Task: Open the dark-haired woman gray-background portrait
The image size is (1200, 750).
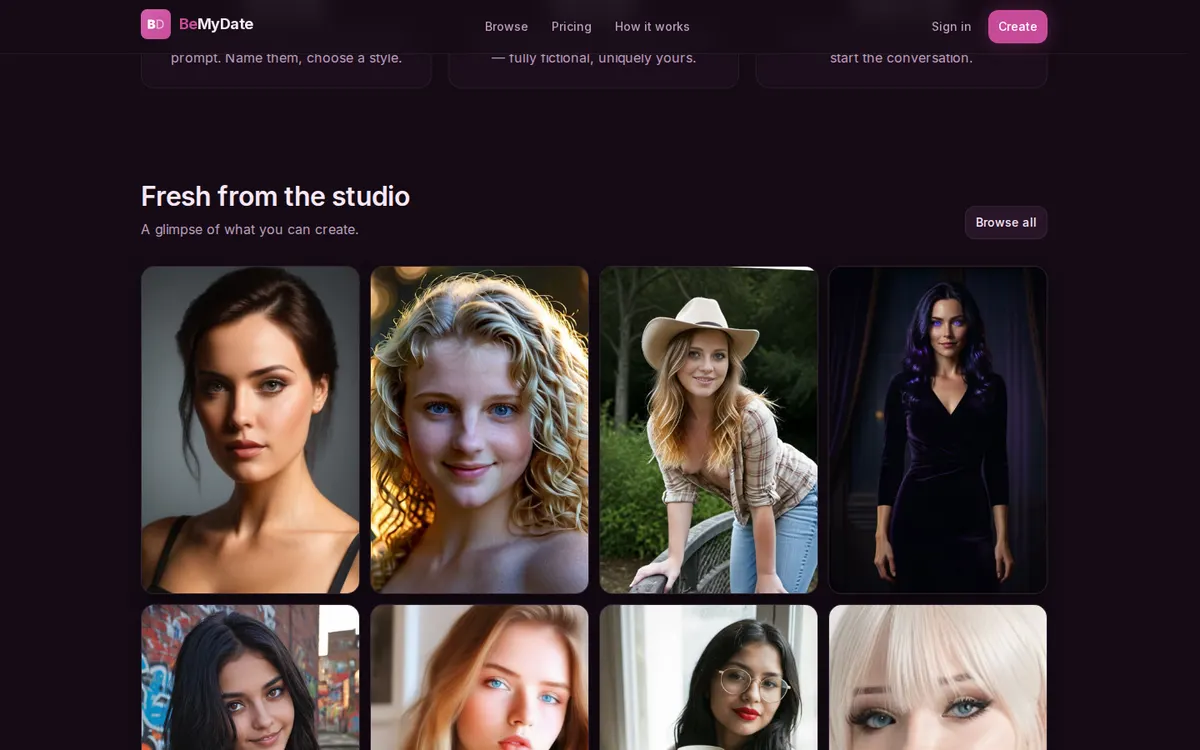Action: [x=250, y=430]
